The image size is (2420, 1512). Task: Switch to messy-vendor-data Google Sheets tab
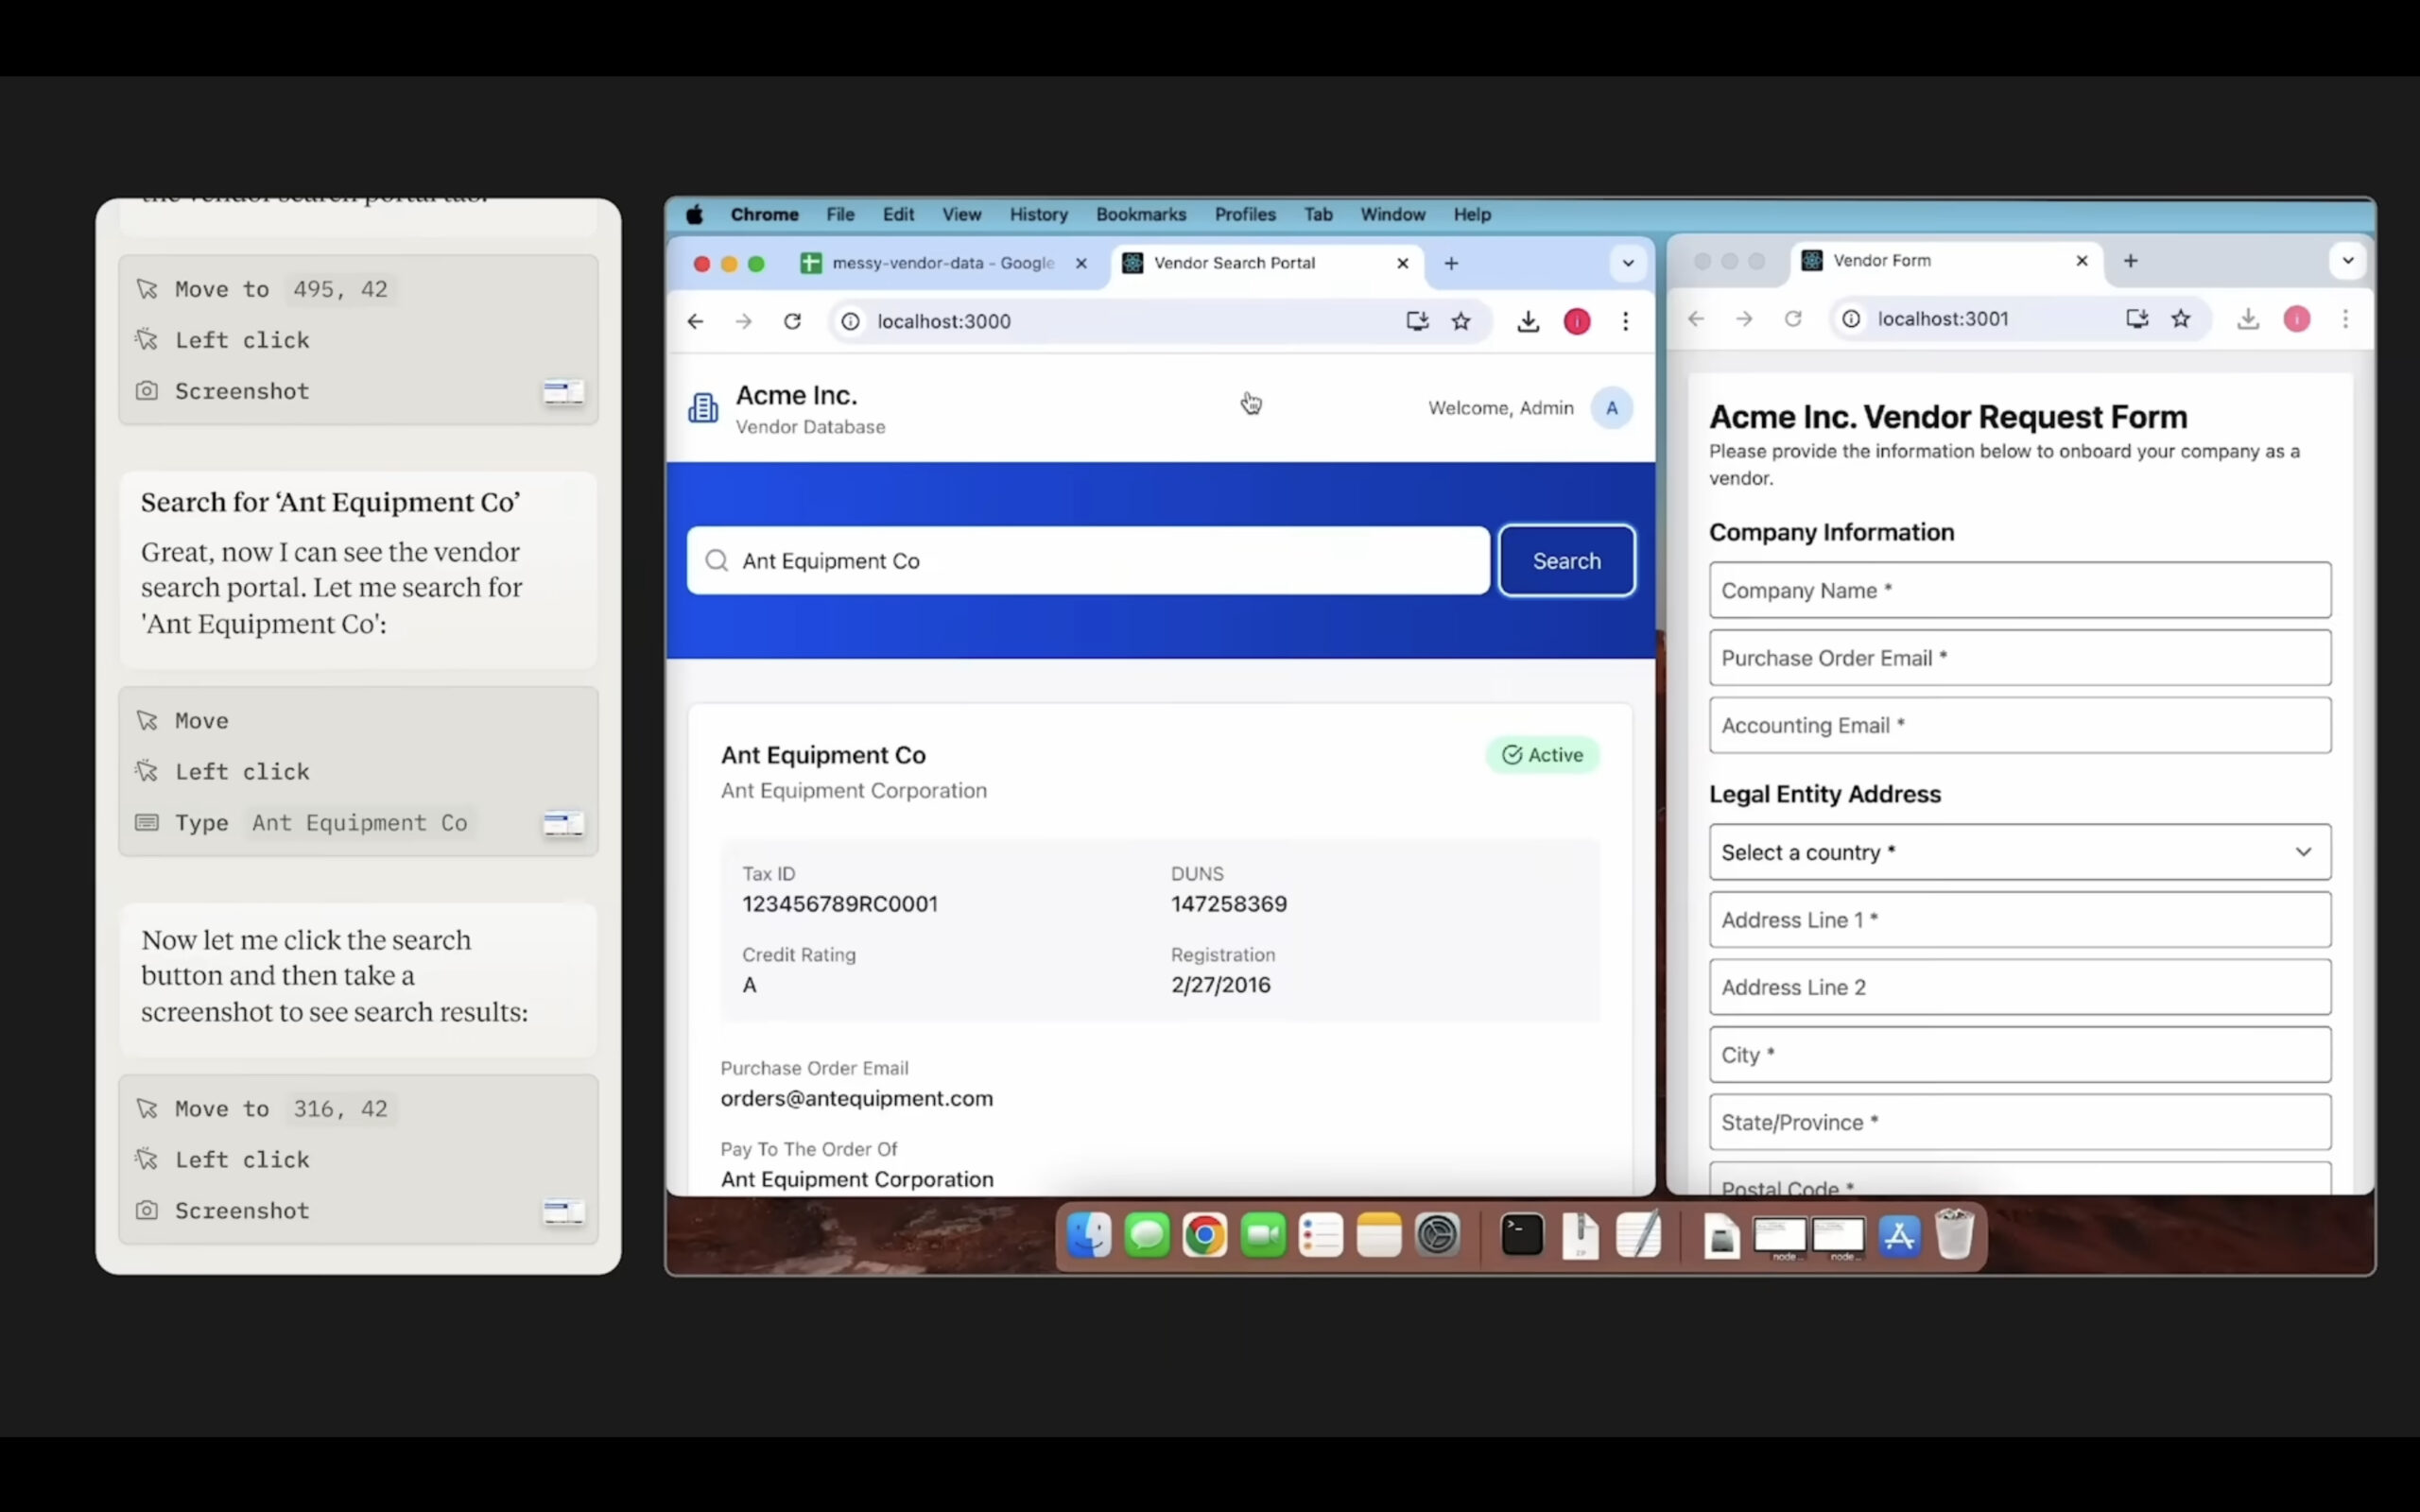[940, 263]
